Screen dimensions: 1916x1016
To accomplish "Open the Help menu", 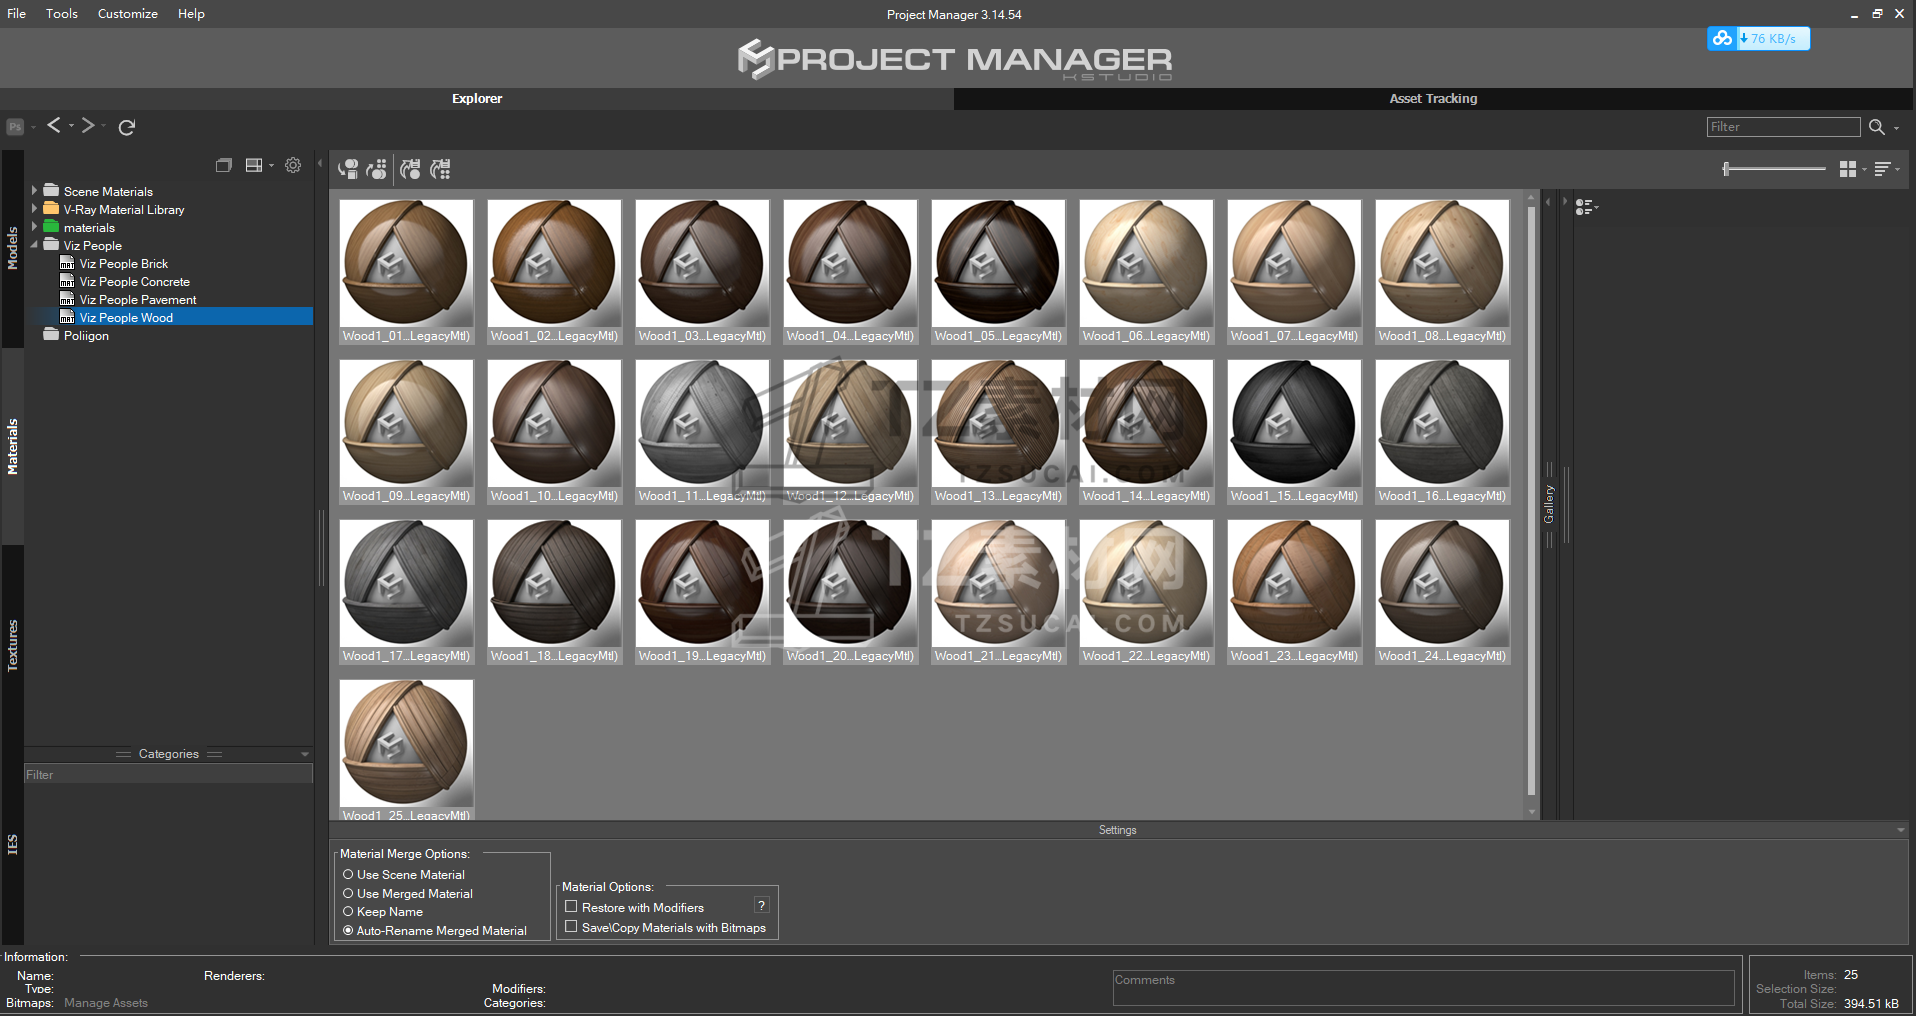I will coord(191,14).
